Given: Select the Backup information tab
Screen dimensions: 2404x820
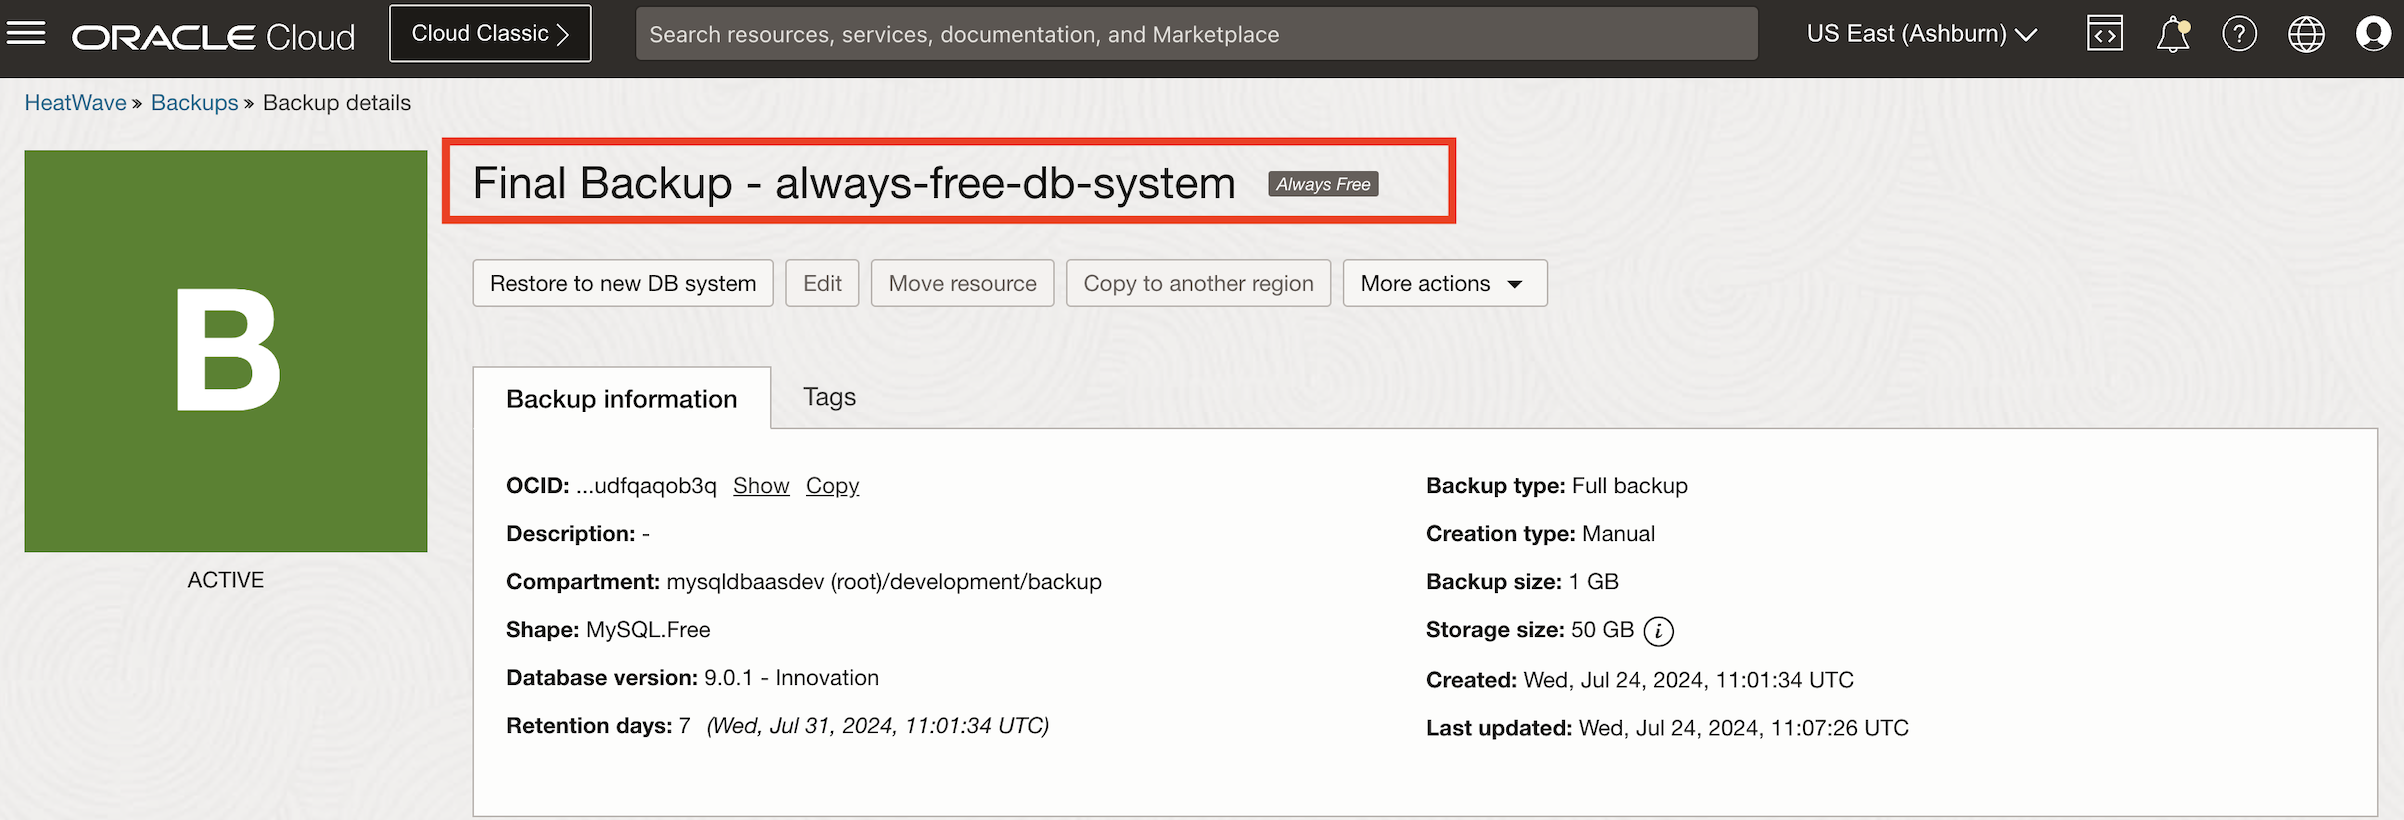Looking at the screenshot, I should pos(621,399).
